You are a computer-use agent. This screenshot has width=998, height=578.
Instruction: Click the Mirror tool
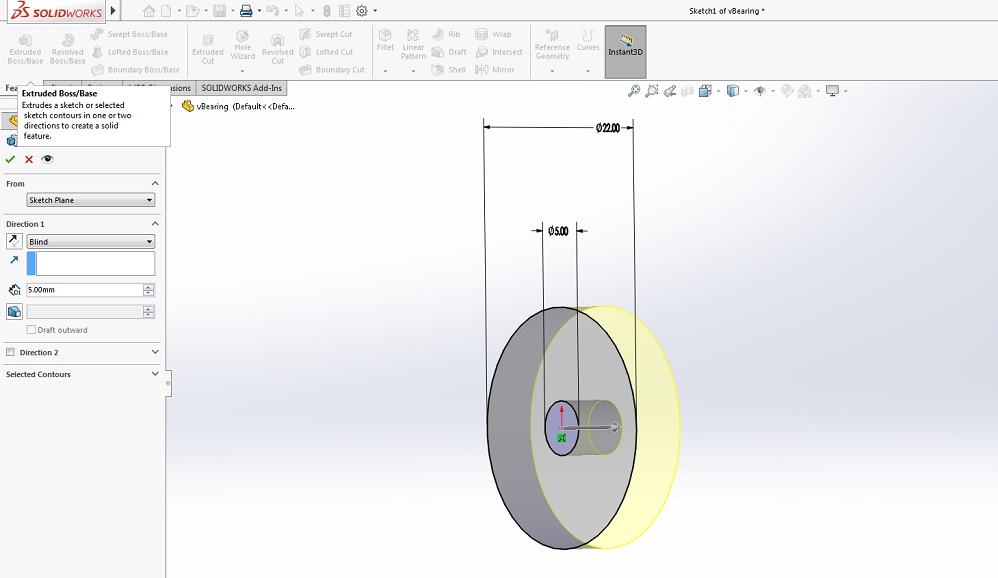pyautogui.click(x=495, y=69)
